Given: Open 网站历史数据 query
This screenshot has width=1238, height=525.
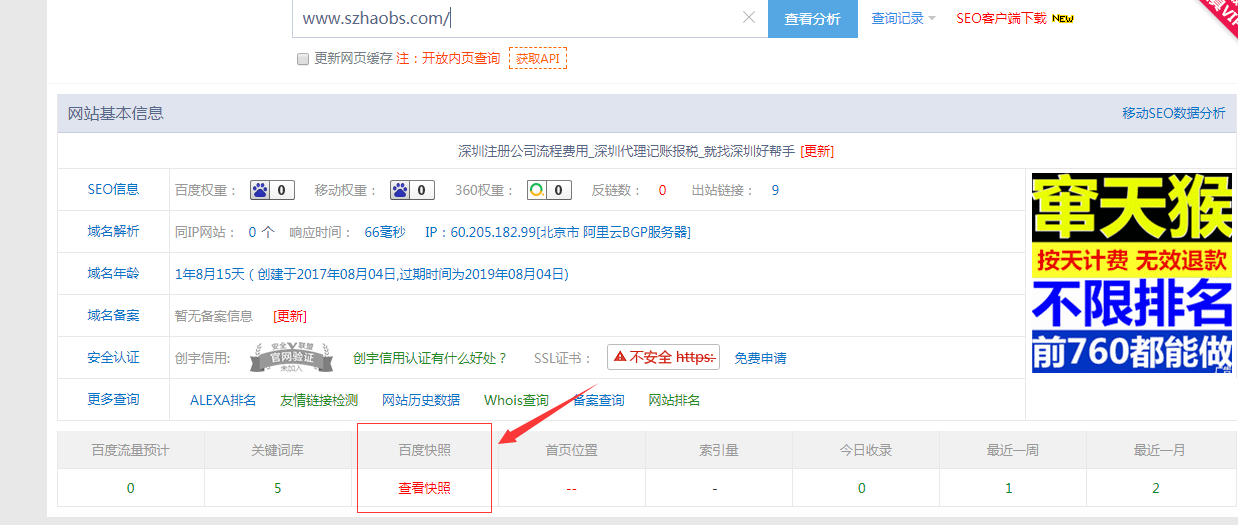Looking at the screenshot, I should pyautogui.click(x=421, y=400).
